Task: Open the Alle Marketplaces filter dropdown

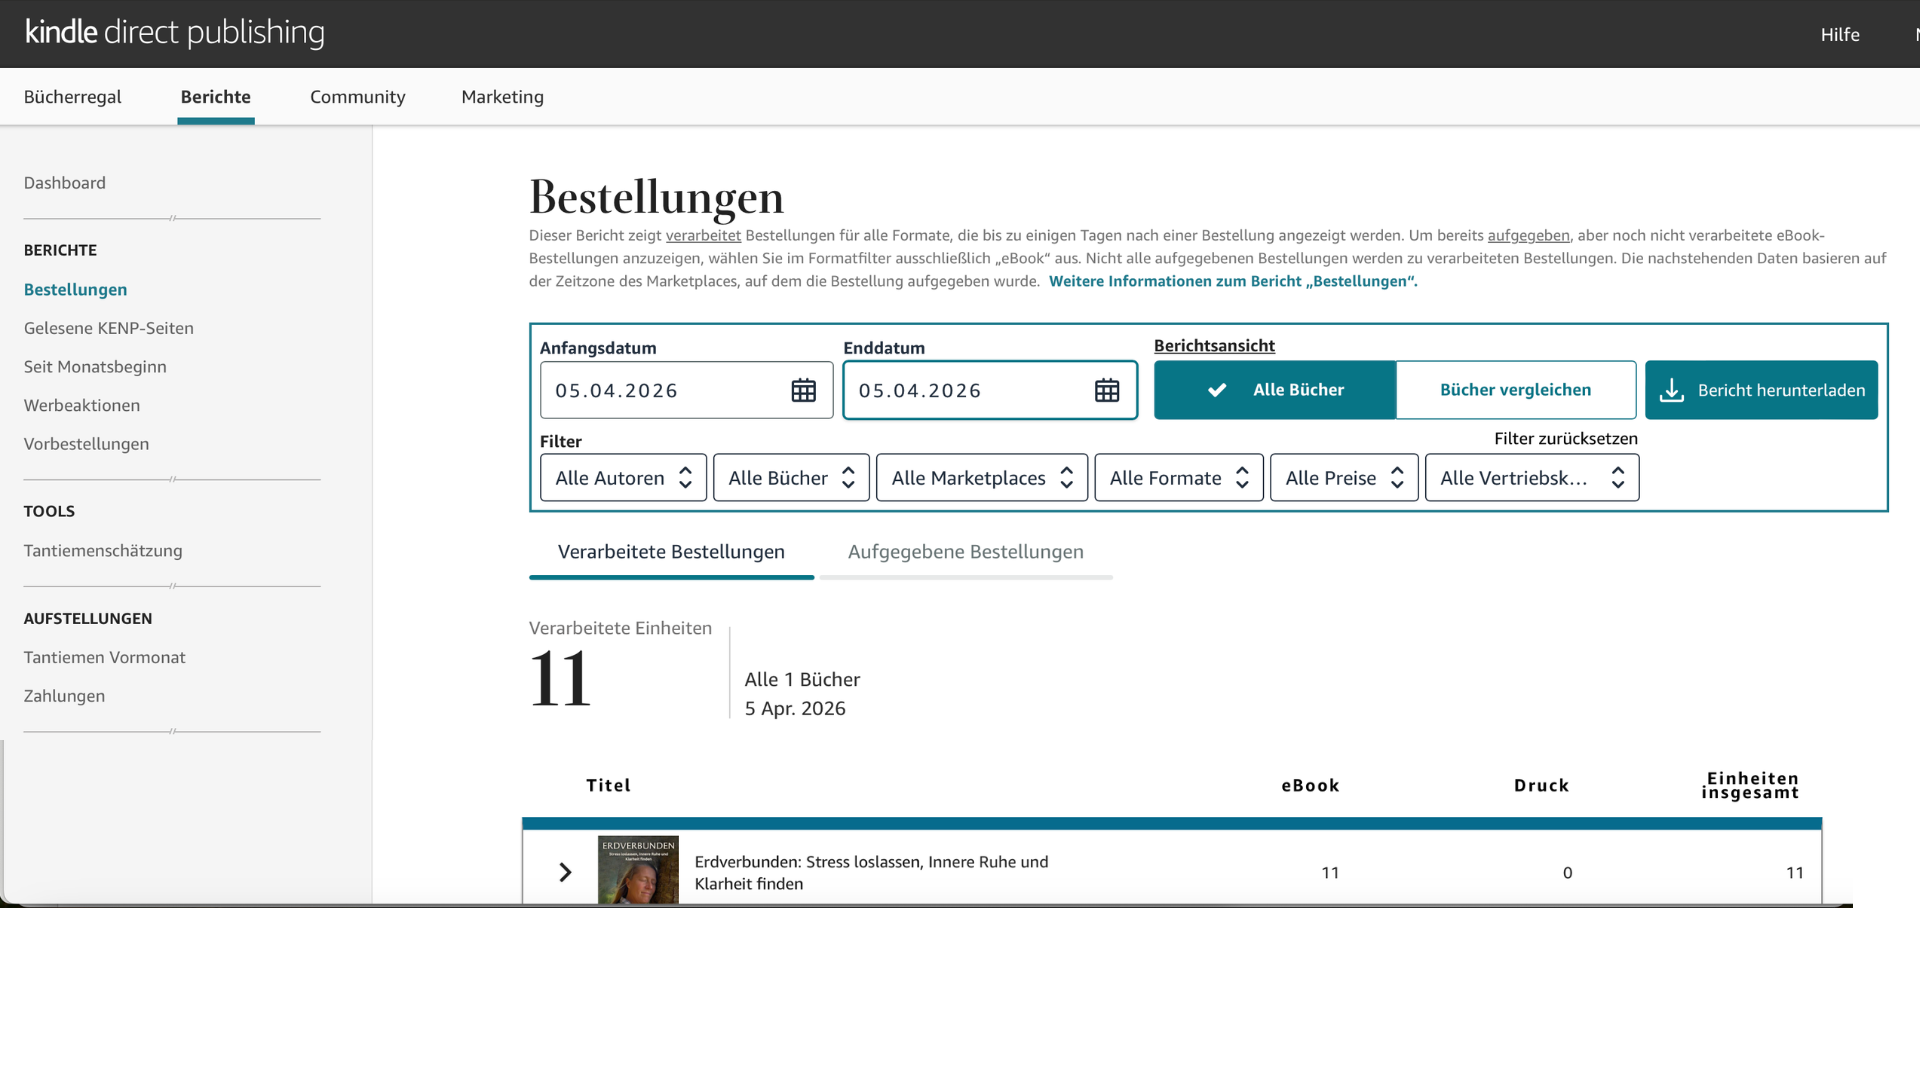Action: click(x=981, y=478)
